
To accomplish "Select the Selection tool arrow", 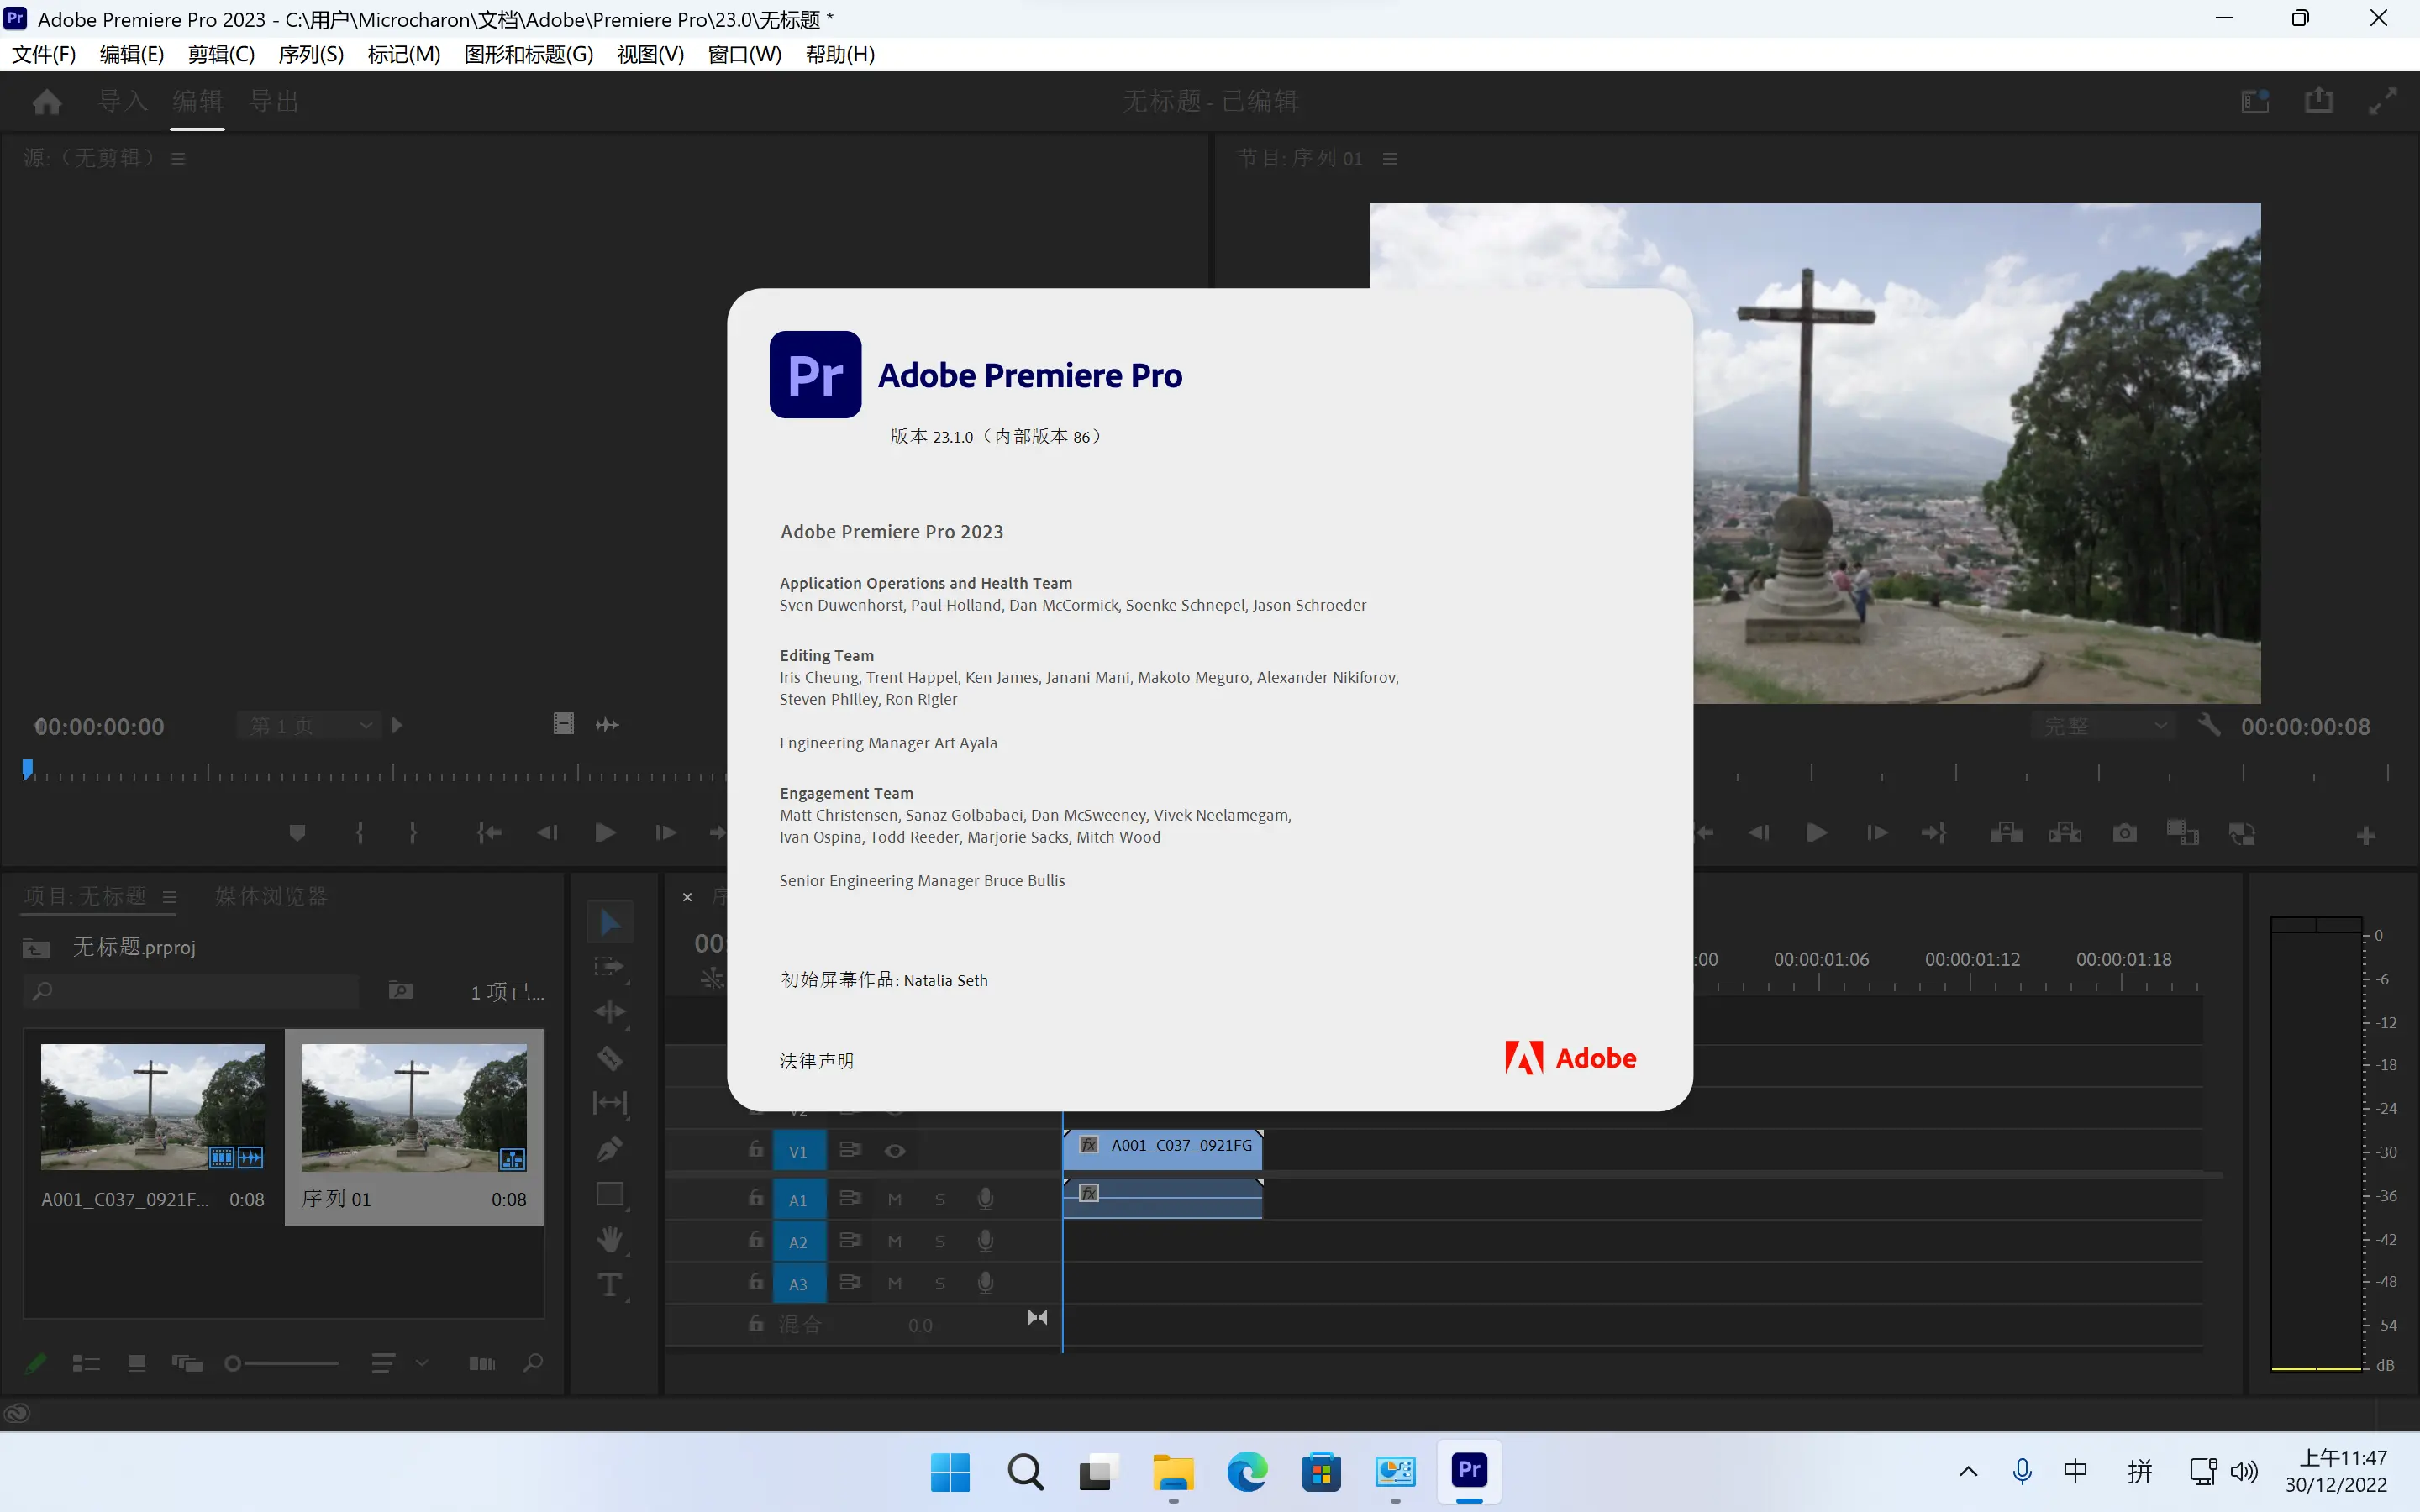I will [610, 922].
